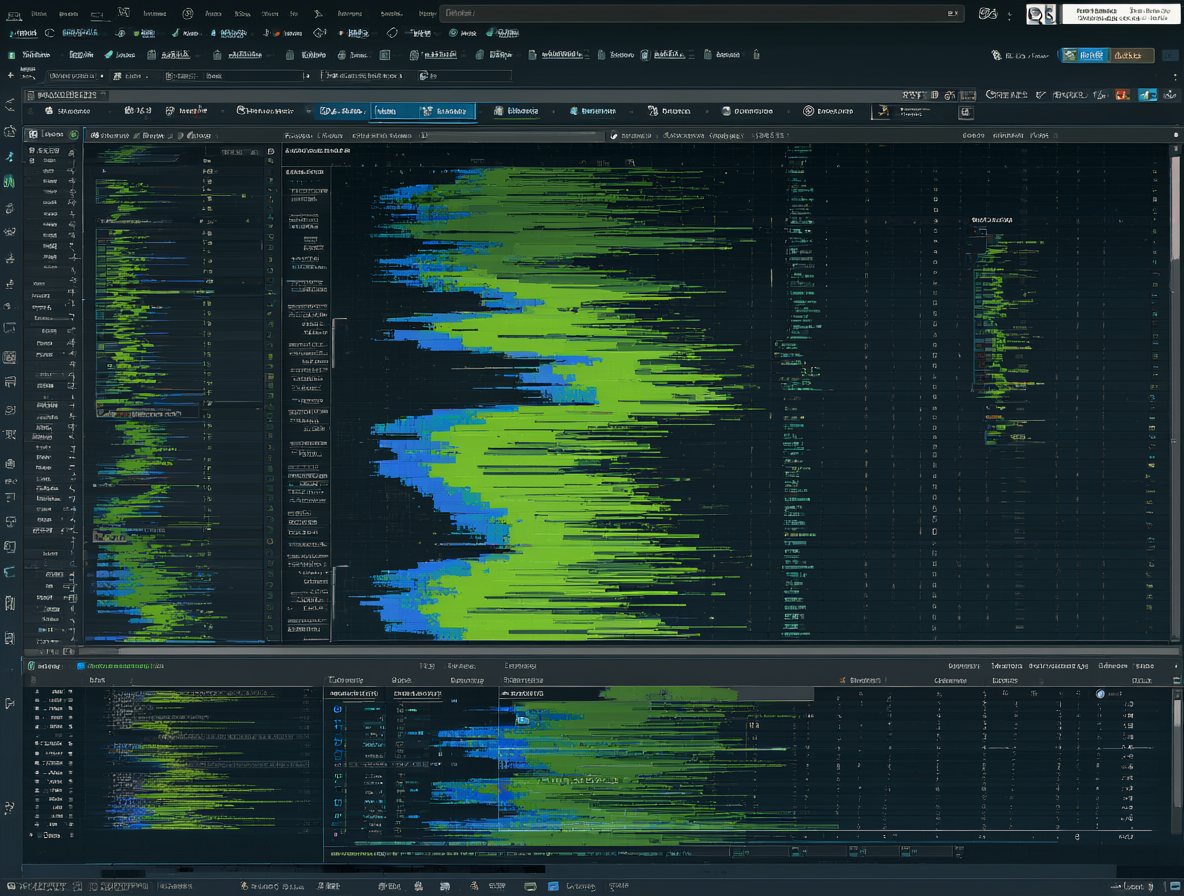The width and height of the screenshot is (1184, 896).
Task: Click the green square icon starting the third toolbar row
Action: coord(11,55)
